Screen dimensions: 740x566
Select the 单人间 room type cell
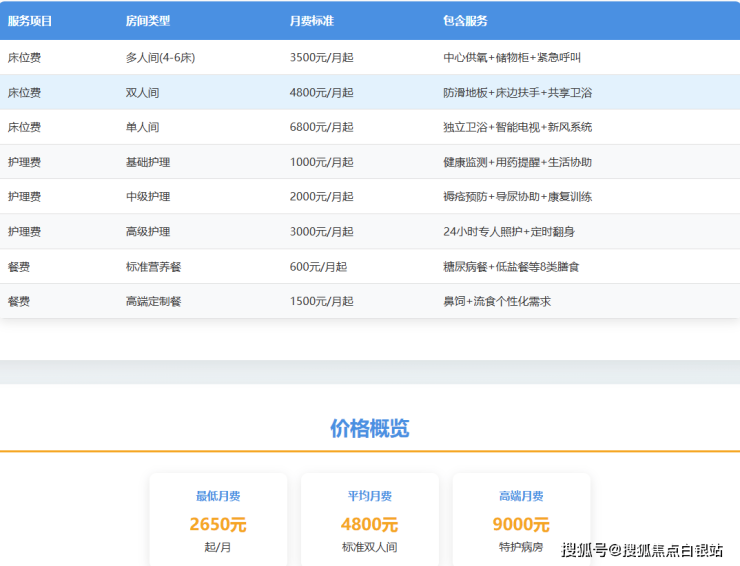click(142, 128)
